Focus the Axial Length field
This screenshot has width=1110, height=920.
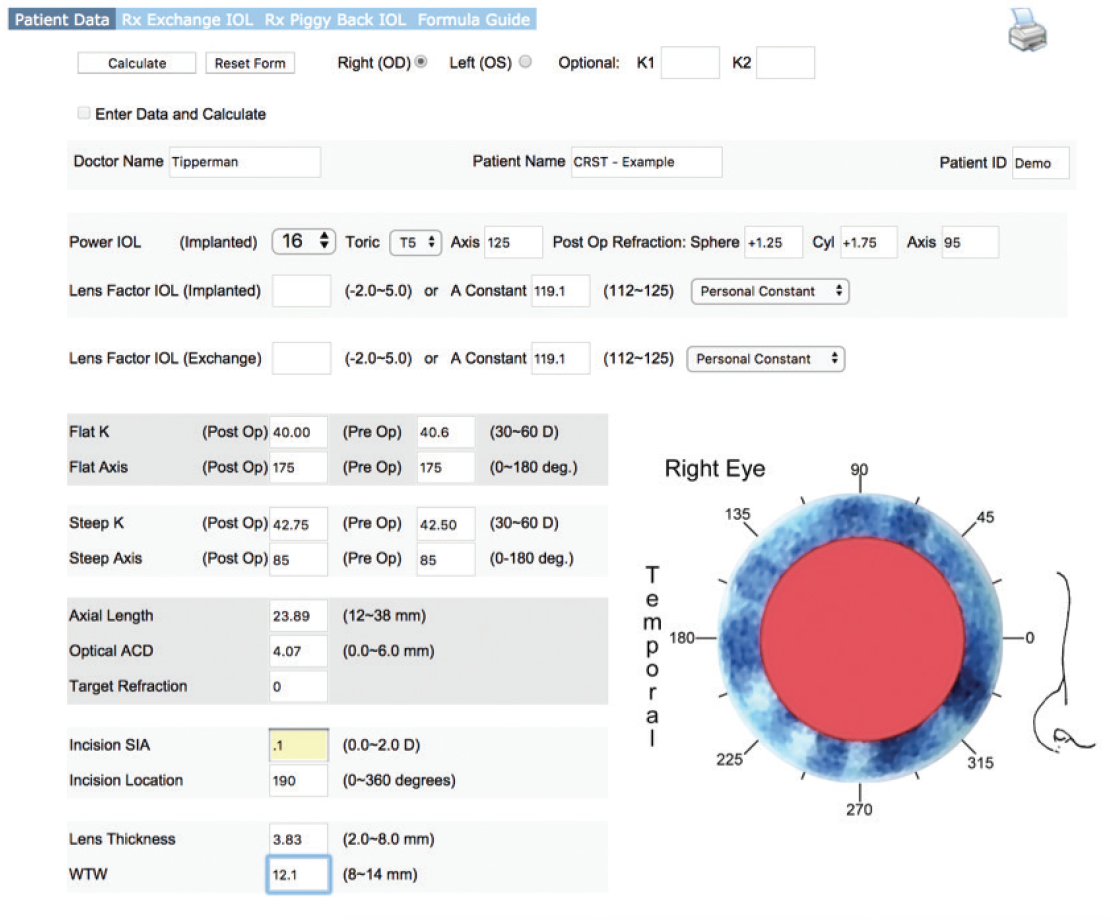(298, 616)
